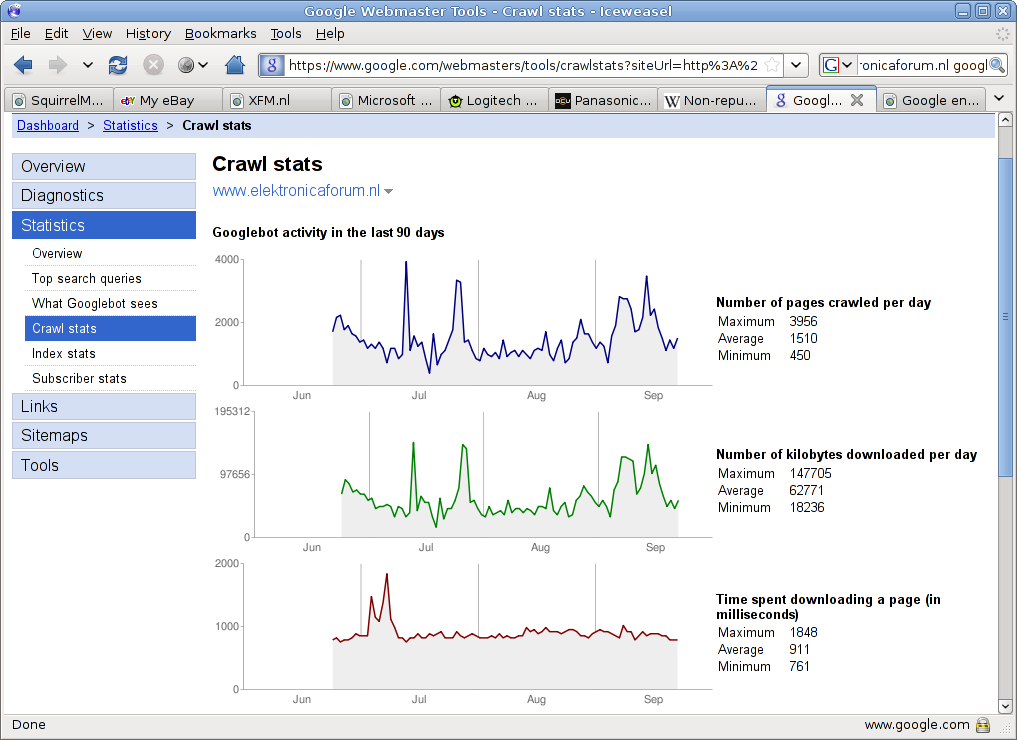Click inside the Google search box

click(924, 65)
